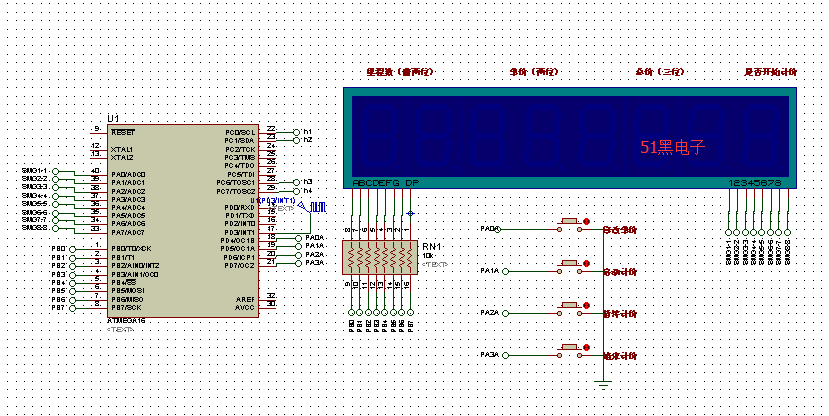This screenshot has height=416, width=829.
Task: Select the PA3A terminal on chip pin 21
Action: (x=296, y=263)
